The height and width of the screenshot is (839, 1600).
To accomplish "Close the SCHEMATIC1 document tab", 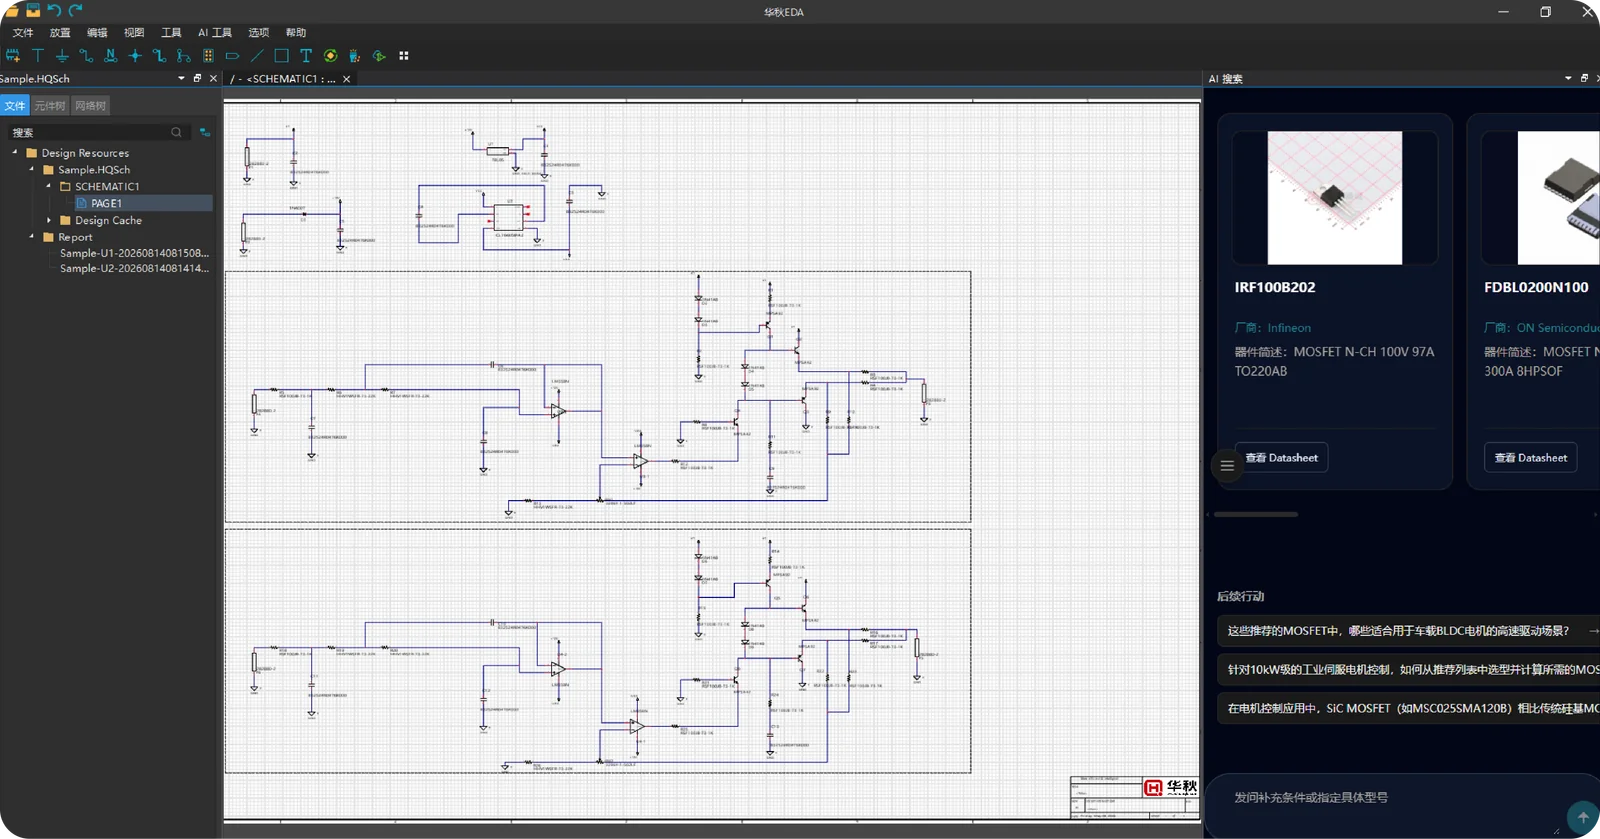I will pos(347,79).
